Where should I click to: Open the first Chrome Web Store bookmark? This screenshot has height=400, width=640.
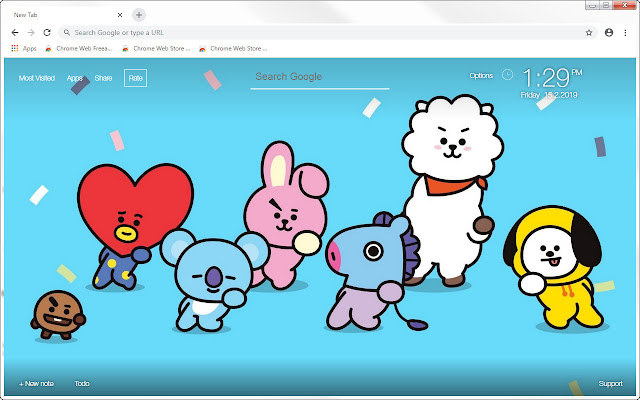(78, 49)
